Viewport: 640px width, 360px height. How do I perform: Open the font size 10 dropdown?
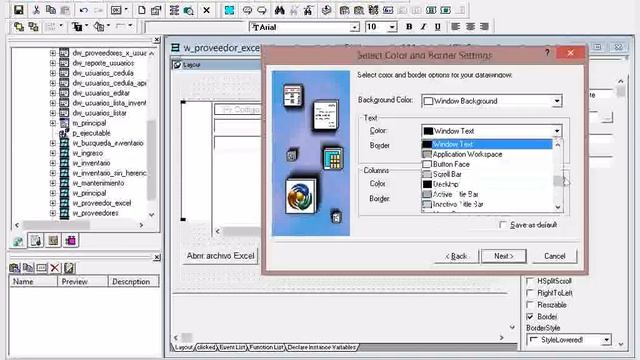click(392, 27)
